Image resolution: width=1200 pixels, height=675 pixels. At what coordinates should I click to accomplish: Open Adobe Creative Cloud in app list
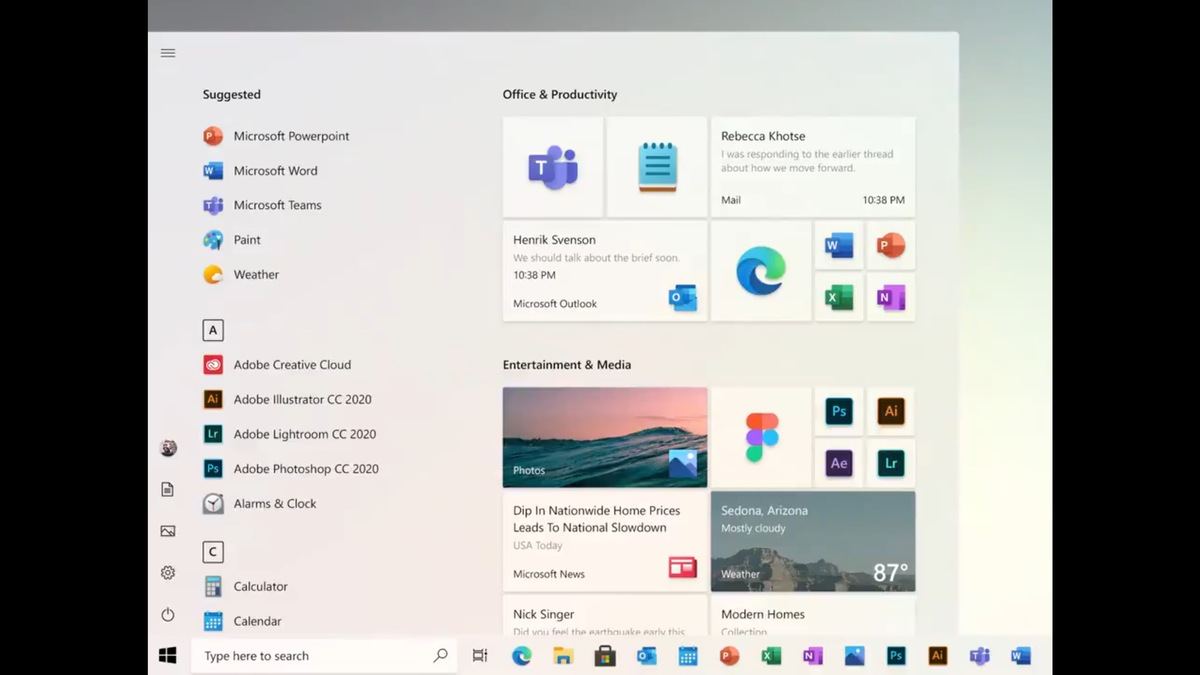[277, 365]
